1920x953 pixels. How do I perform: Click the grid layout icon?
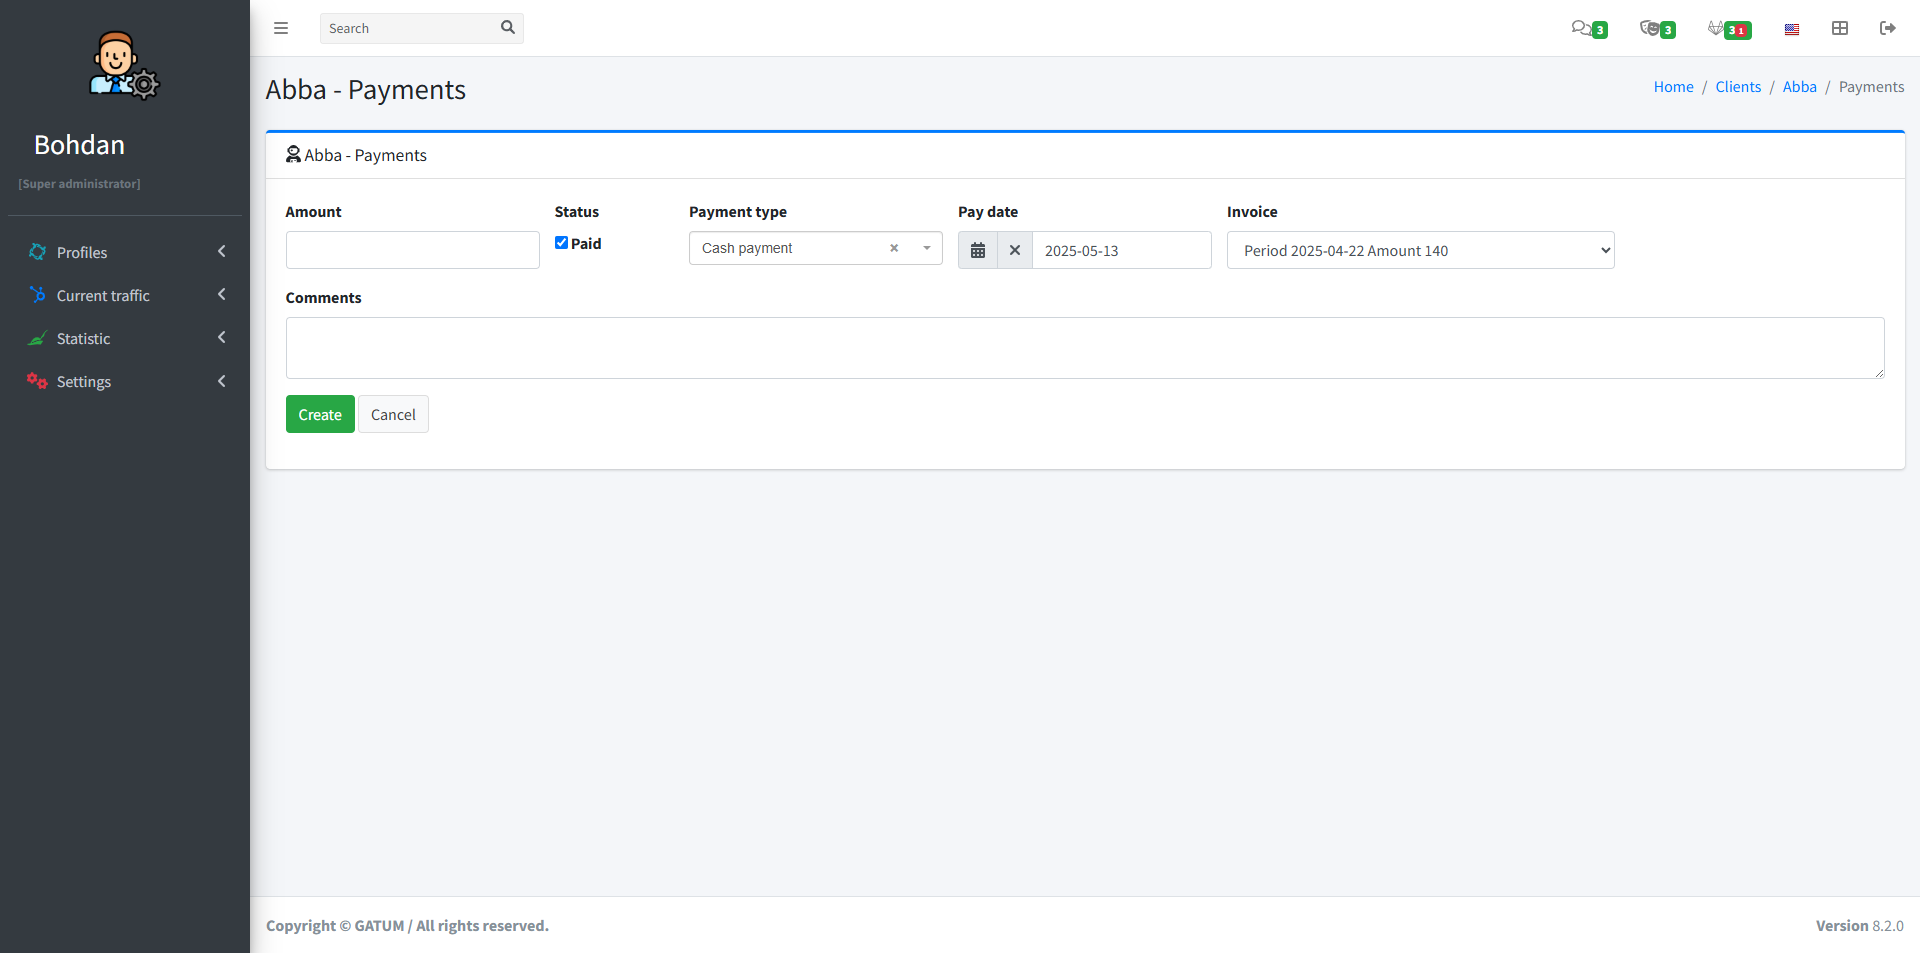coord(1840,28)
